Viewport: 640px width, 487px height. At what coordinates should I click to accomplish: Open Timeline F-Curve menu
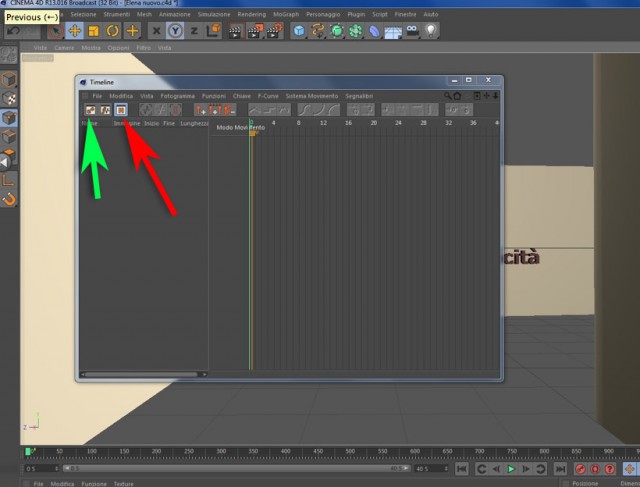[x=268, y=96]
